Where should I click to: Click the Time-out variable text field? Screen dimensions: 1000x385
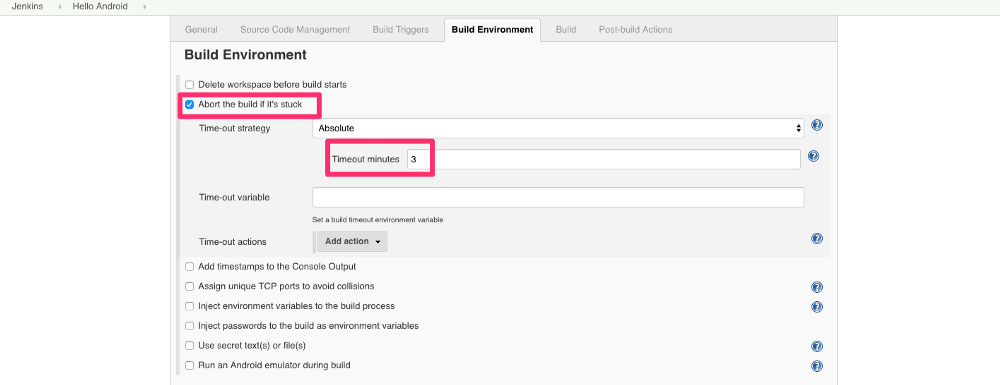tap(558, 198)
